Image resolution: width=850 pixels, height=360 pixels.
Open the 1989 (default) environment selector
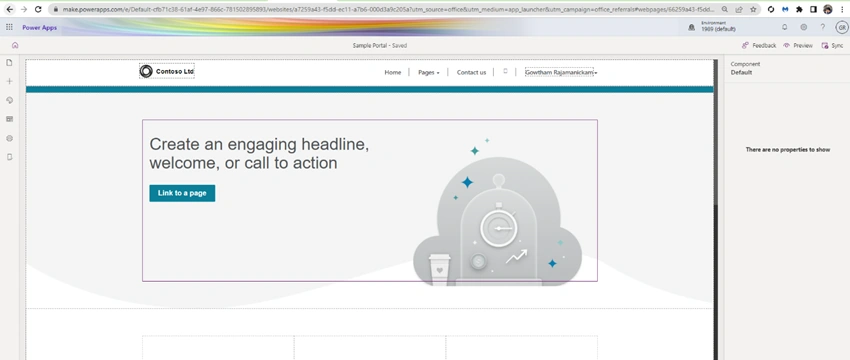click(x=718, y=27)
